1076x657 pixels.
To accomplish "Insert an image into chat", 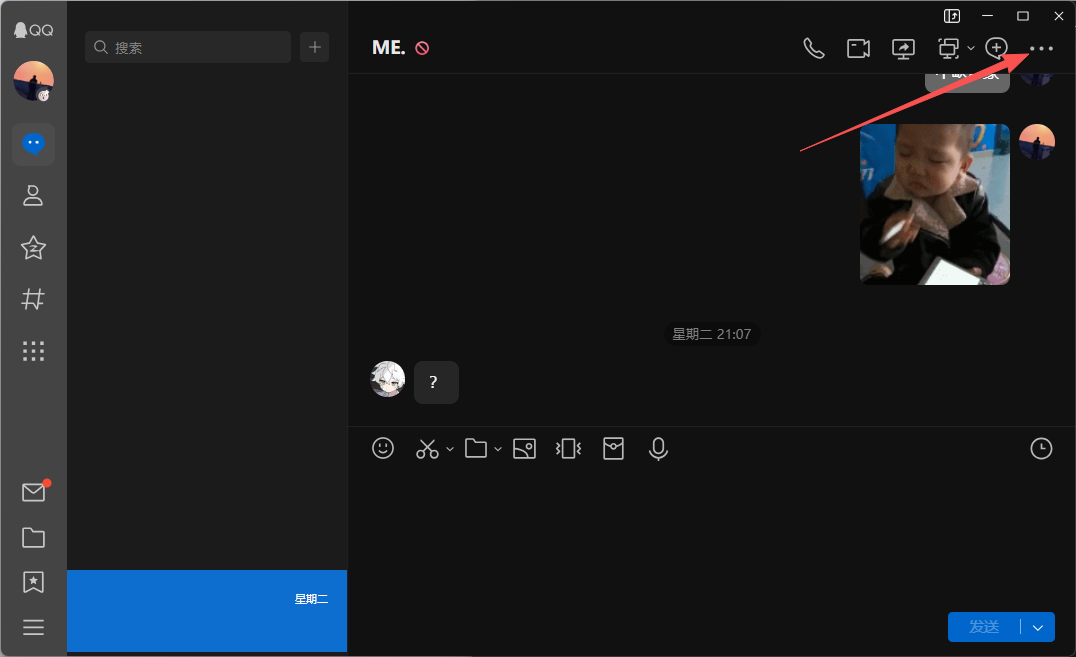I will click(524, 449).
